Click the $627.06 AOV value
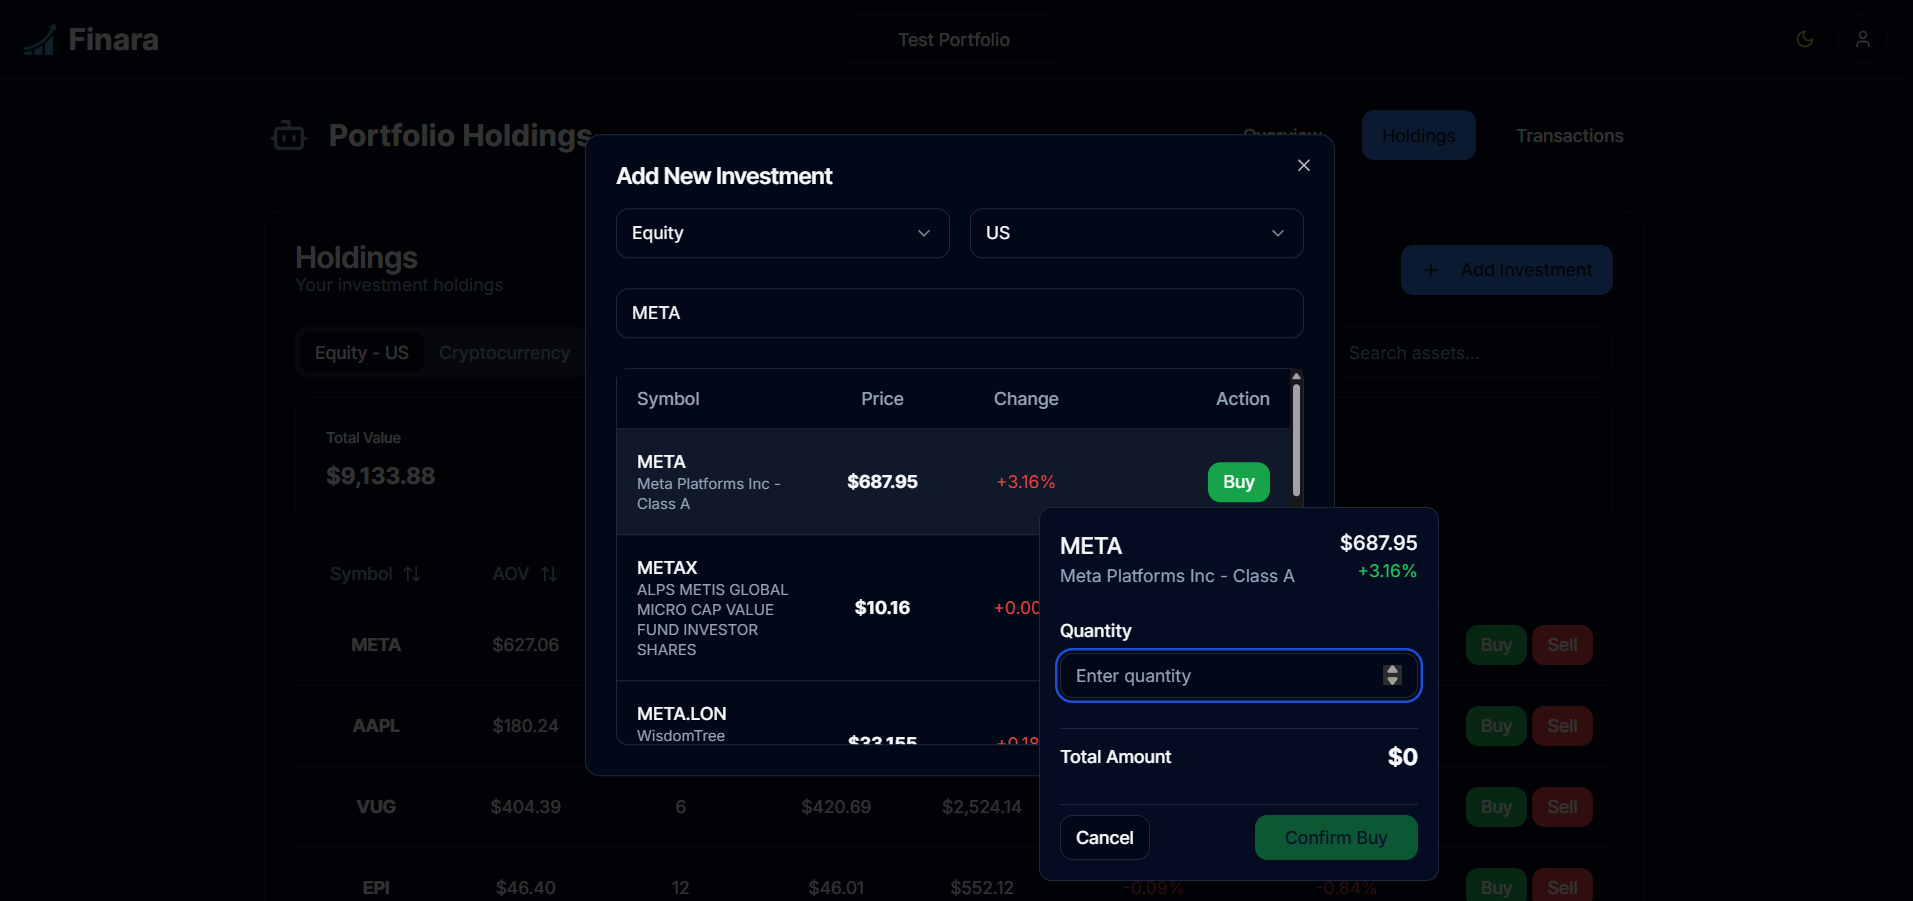The image size is (1913, 901). 525,645
